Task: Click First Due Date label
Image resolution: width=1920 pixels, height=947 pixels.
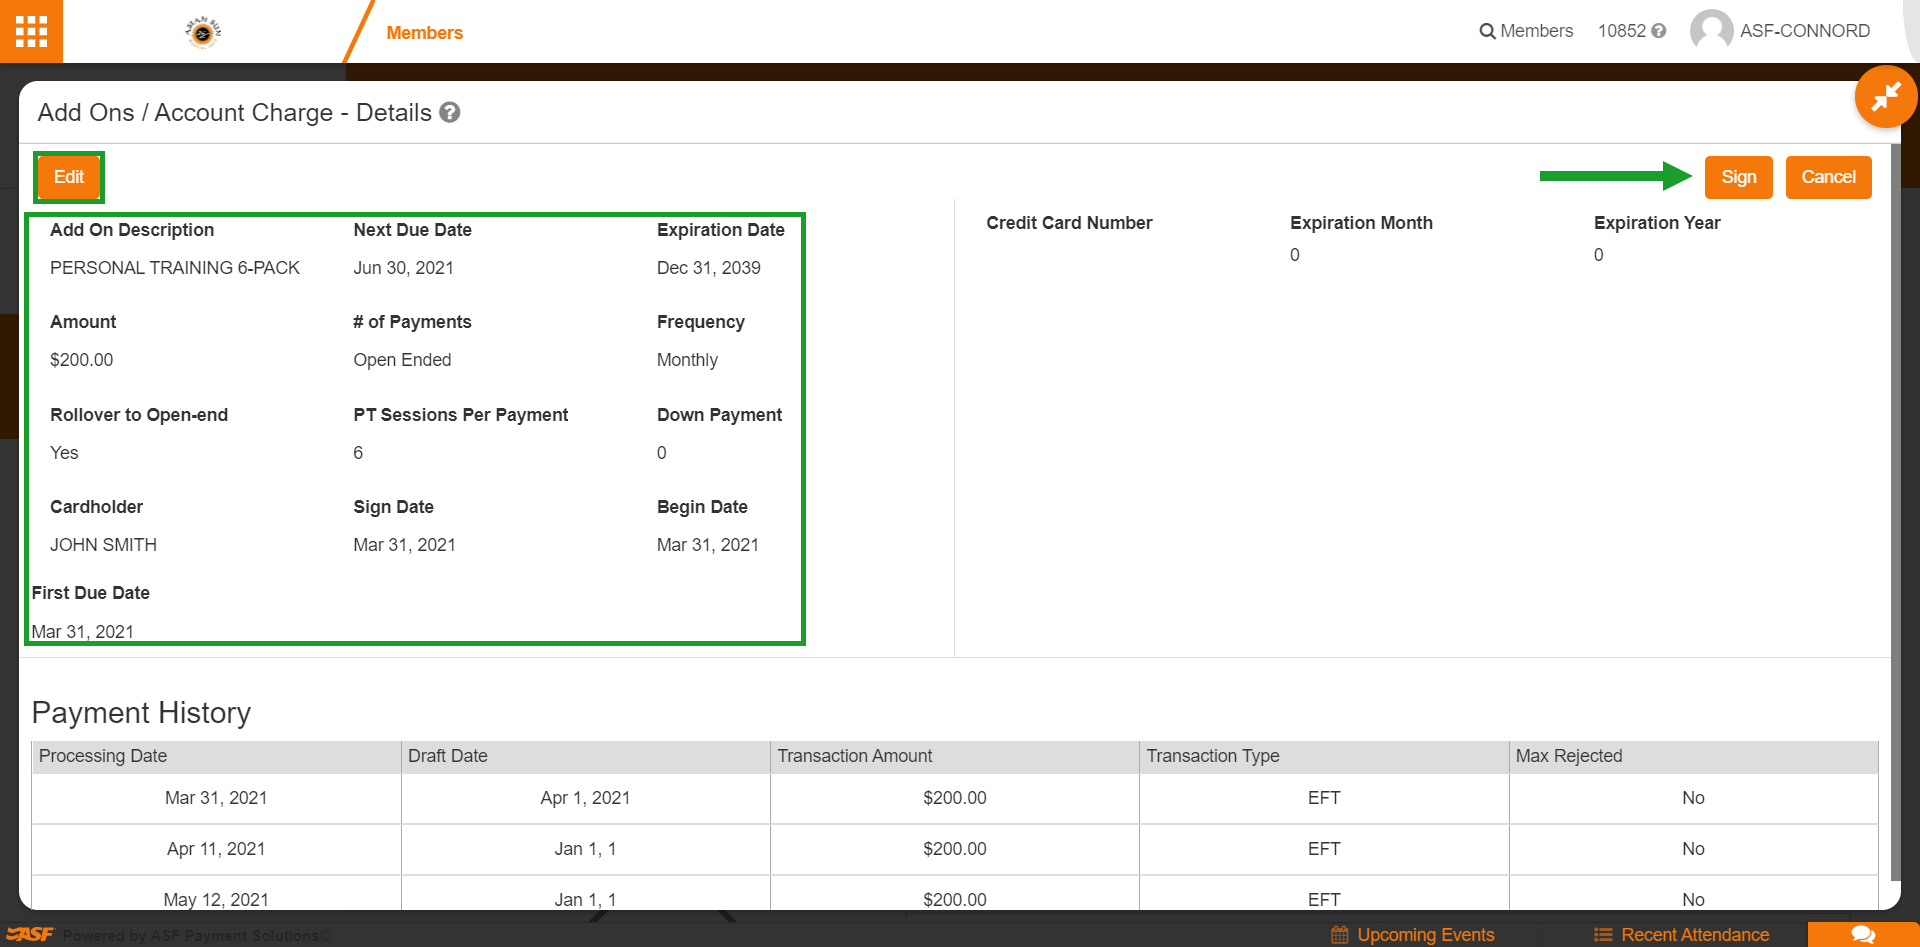Action: point(90,593)
